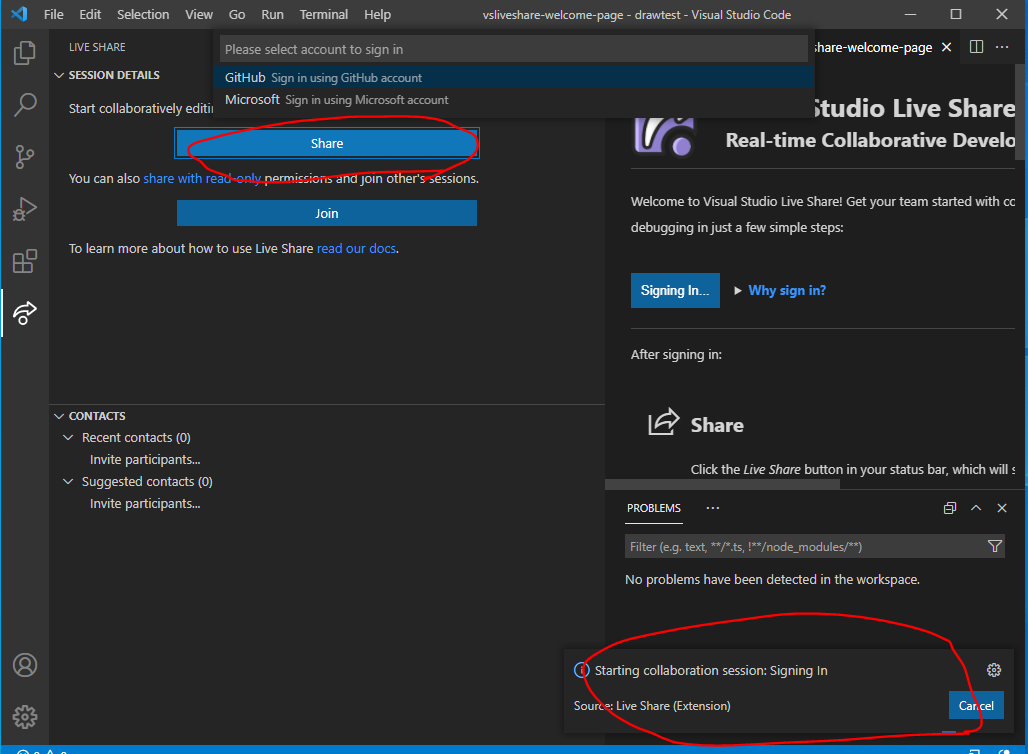1028x754 pixels.
Task: Collapse the Contacts section
Action: (59, 416)
